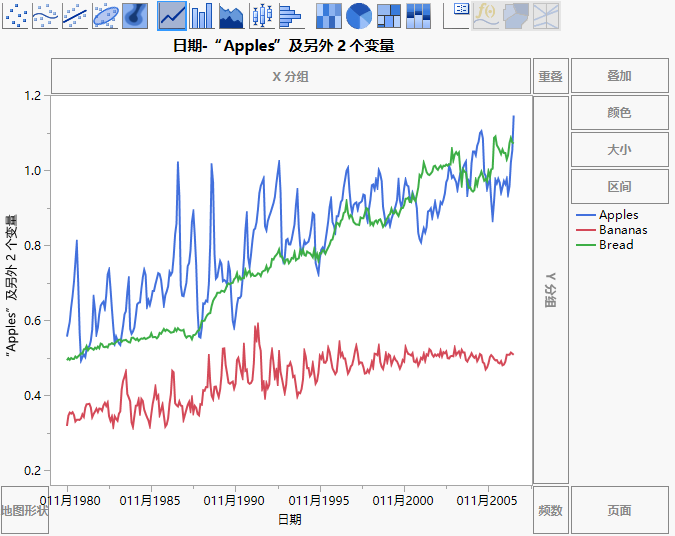This screenshot has height=536, width=675.
Task: Switch to the Bar chart icon
Action: (202, 15)
